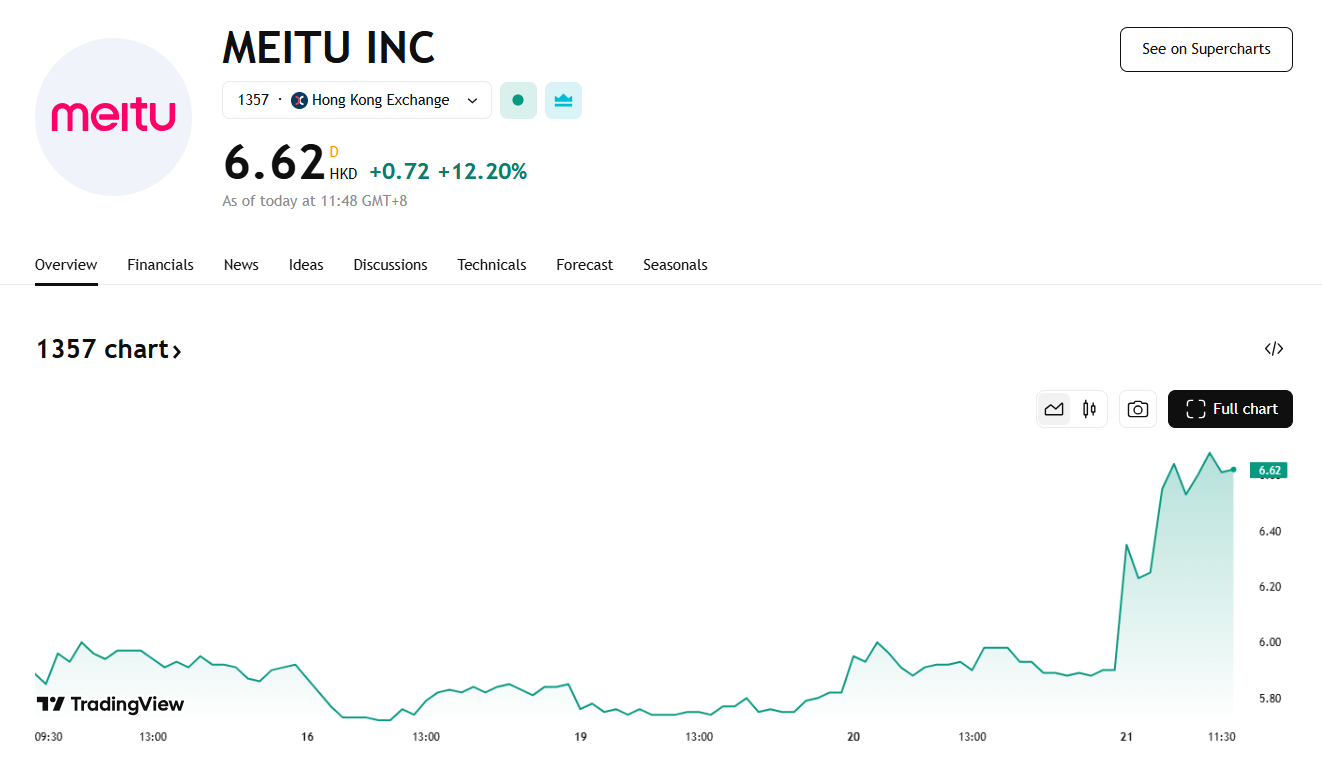Open the Financials tab

pos(160,265)
